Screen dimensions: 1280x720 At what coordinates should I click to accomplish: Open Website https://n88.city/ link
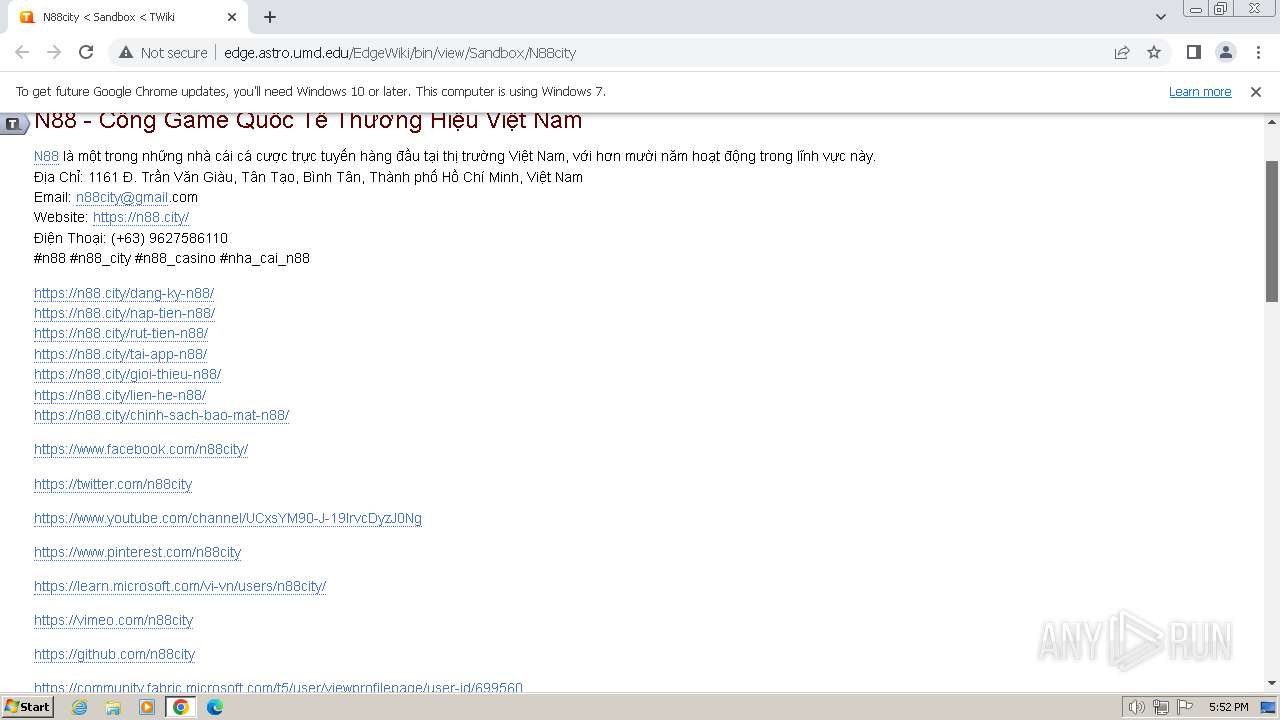click(x=141, y=217)
